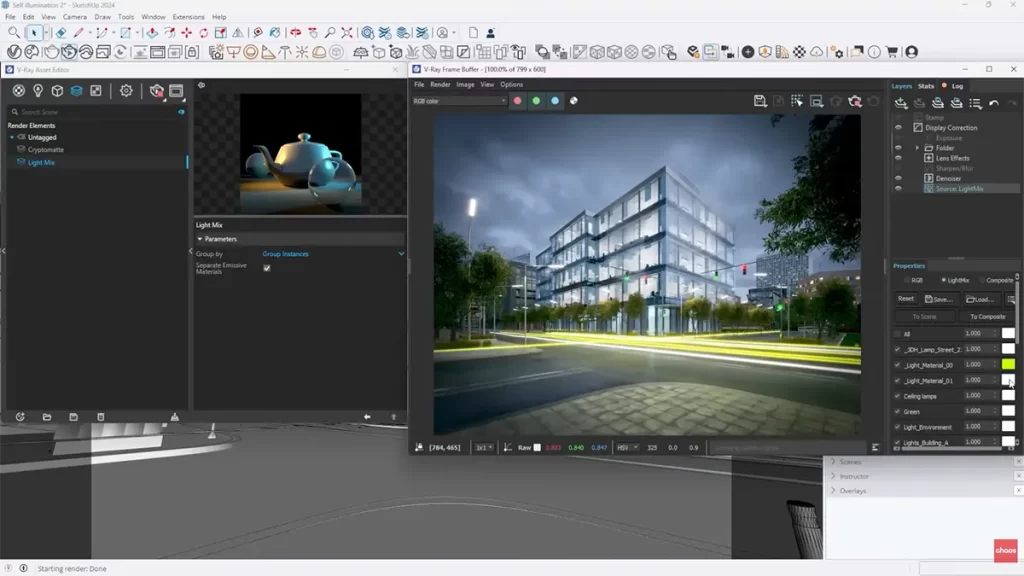Screen dimensions: 1024x576
Task: Select the arrow Select tool in SketchUp toolbar
Action: coord(35,32)
